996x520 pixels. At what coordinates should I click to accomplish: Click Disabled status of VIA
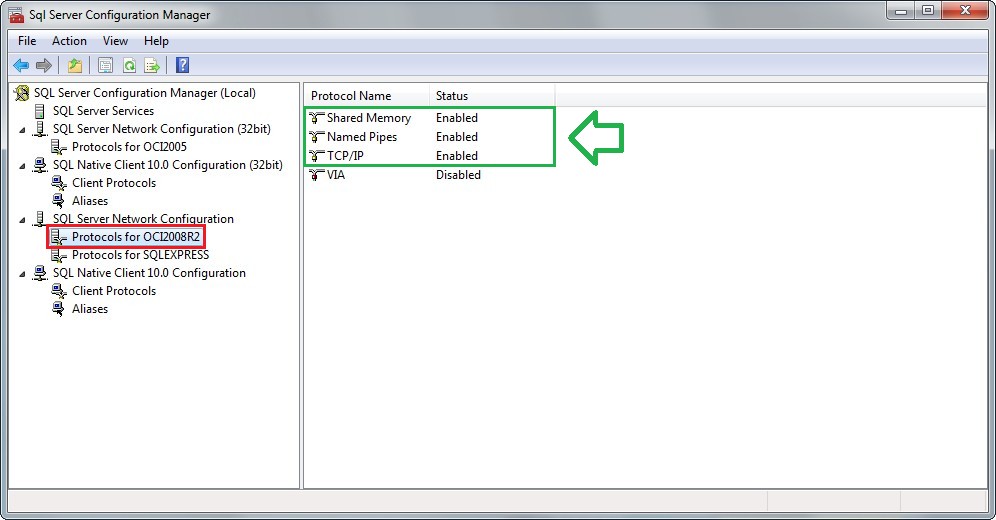[458, 175]
